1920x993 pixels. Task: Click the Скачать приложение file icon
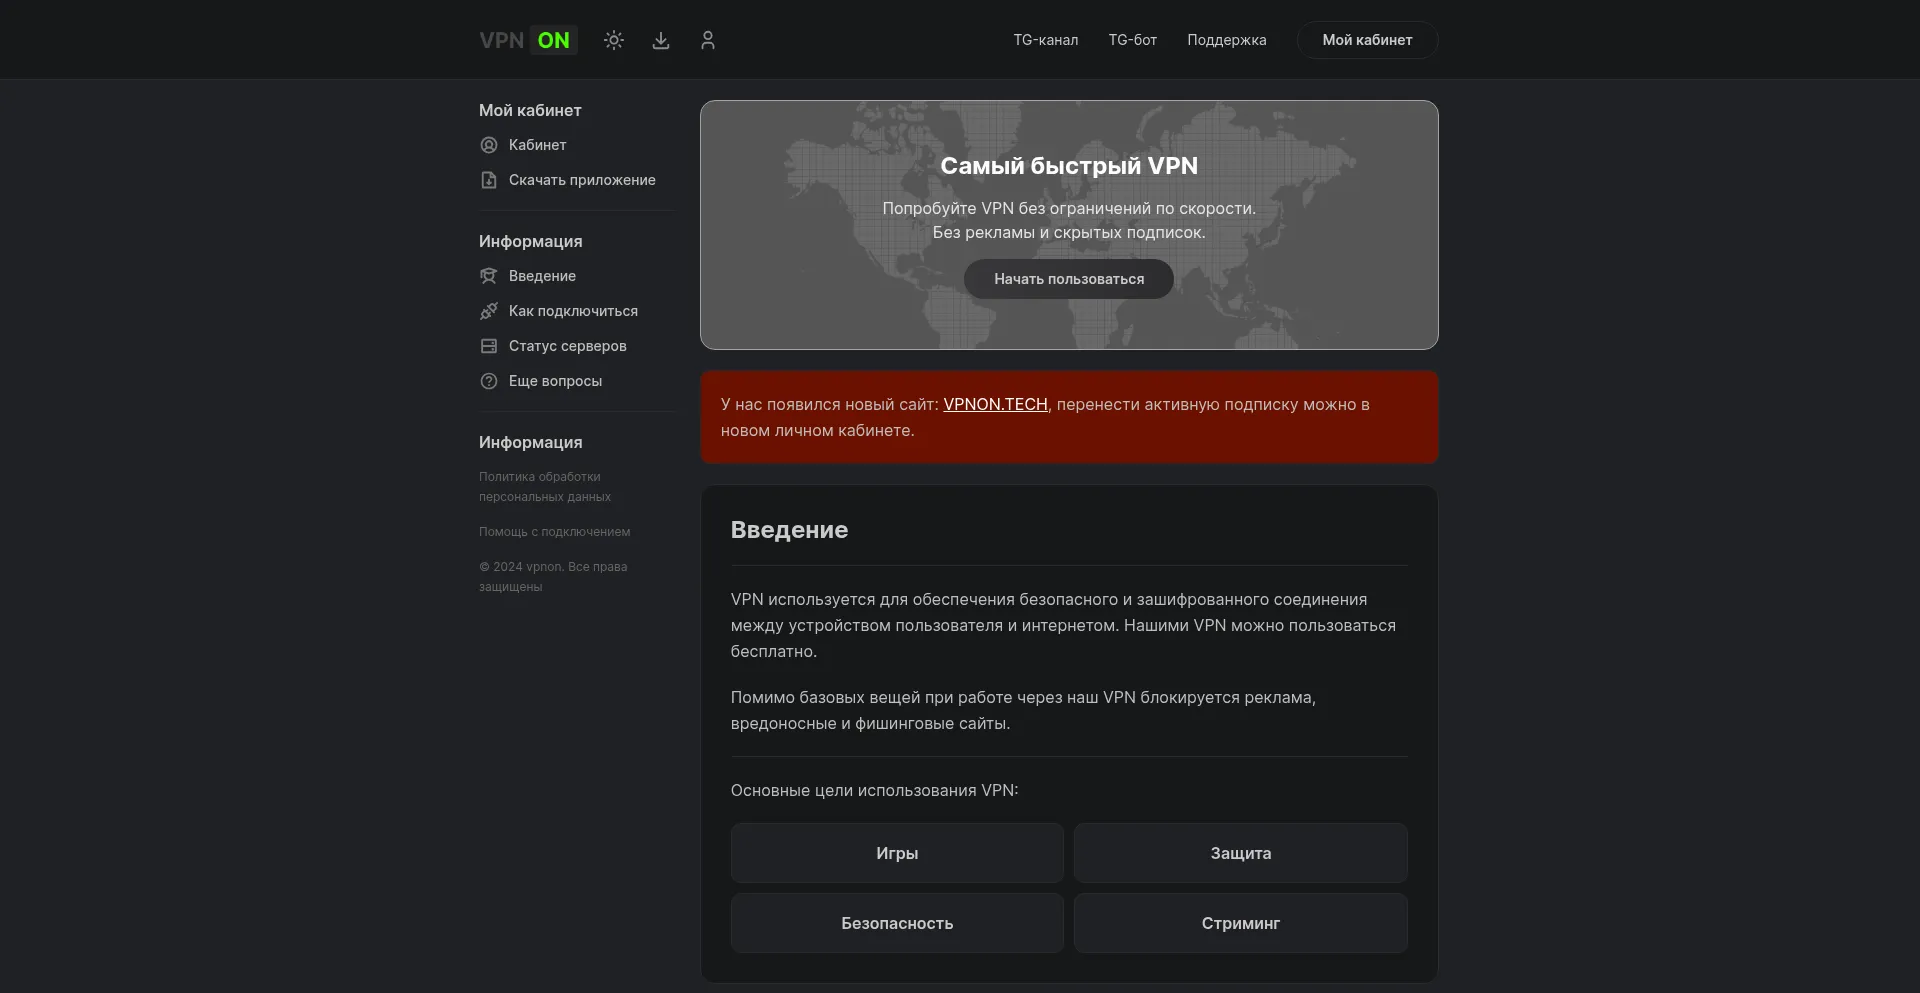pyautogui.click(x=489, y=180)
